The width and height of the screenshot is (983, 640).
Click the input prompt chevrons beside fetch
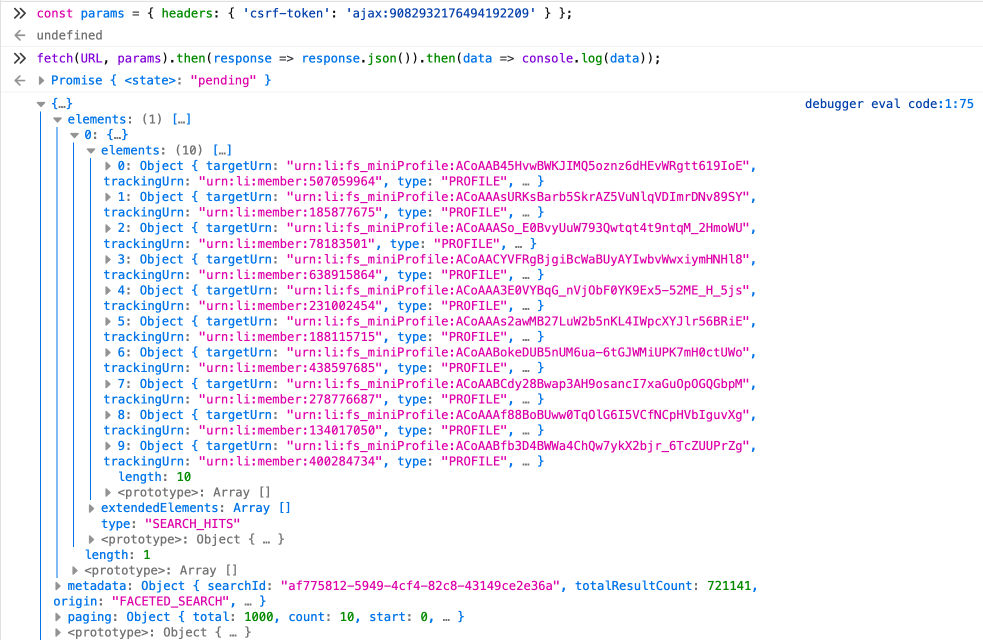(x=19, y=58)
